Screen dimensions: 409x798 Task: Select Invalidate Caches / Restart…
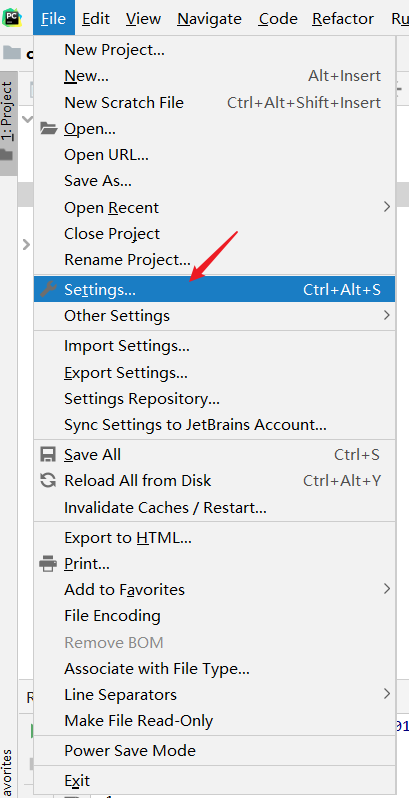(214, 507)
